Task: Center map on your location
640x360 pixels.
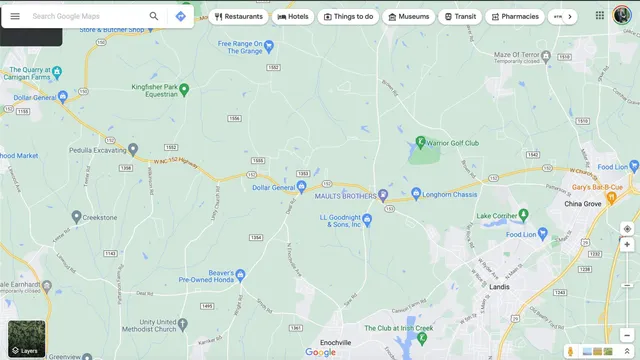Action: [x=627, y=229]
